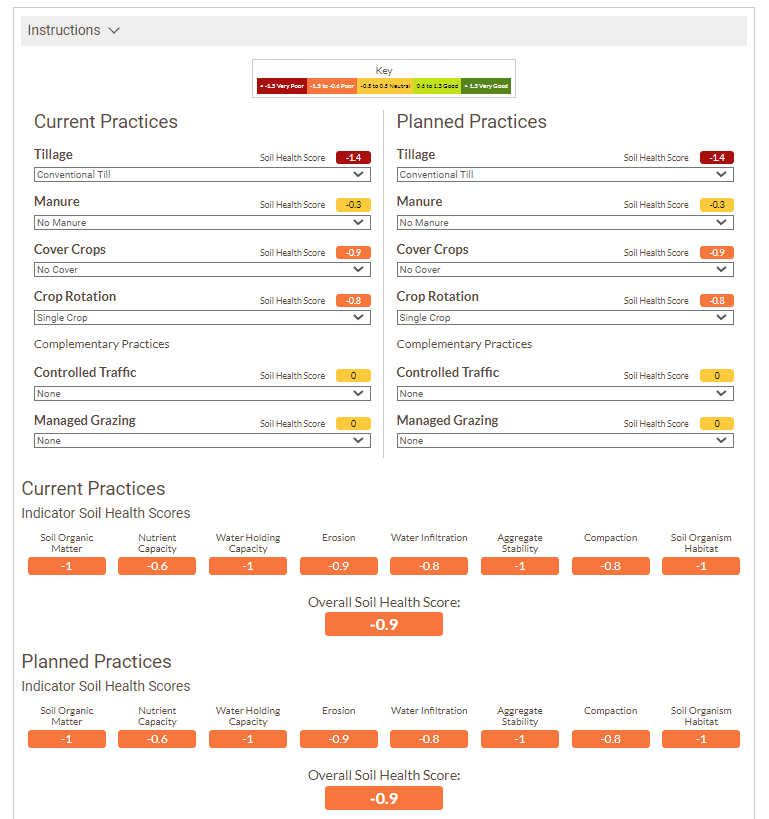Screen dimensions: 769x819
Task: Open the Planned Practices Crop Rotation dropdown
Action: (565, 318)
